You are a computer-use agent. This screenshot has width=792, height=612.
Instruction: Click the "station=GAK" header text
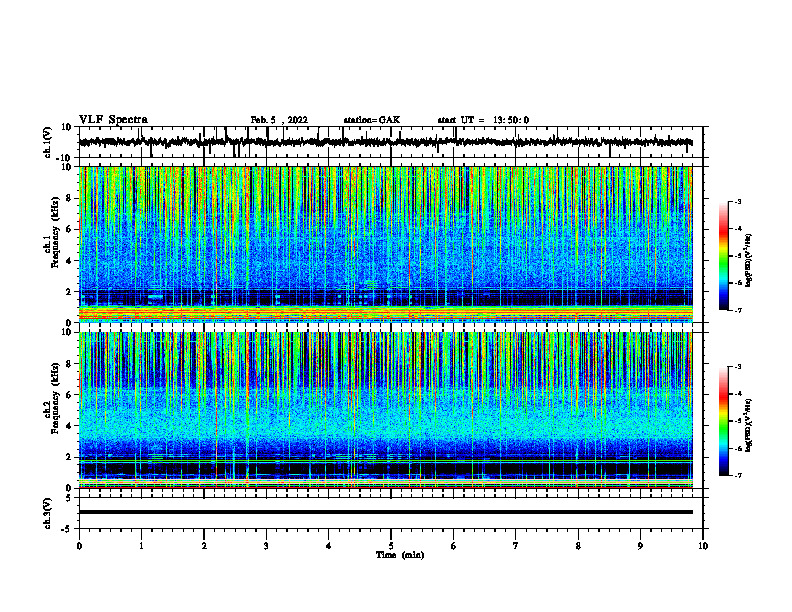coord(372,120)
